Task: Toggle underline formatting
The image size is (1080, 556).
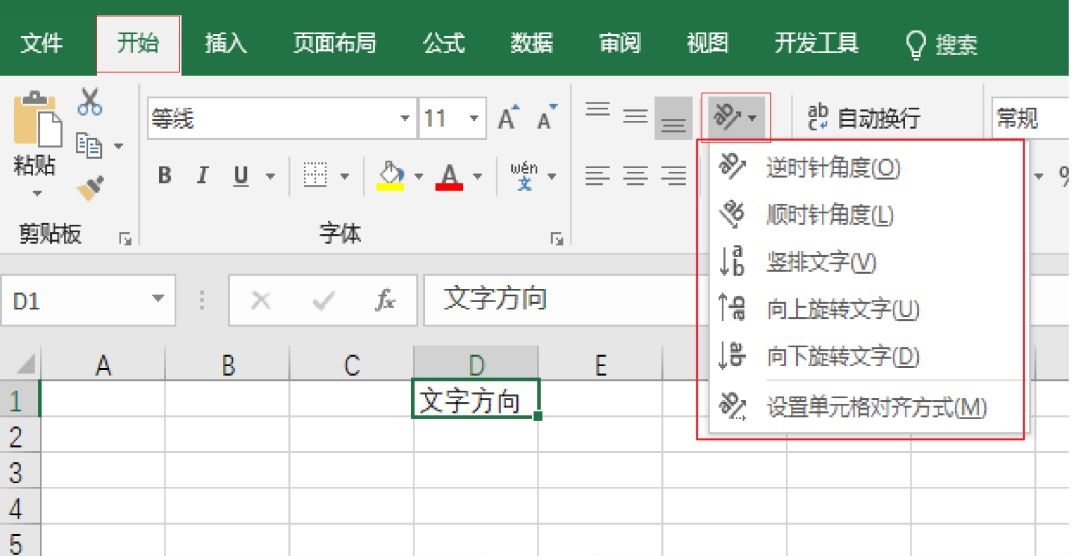Action: [240, 176]
